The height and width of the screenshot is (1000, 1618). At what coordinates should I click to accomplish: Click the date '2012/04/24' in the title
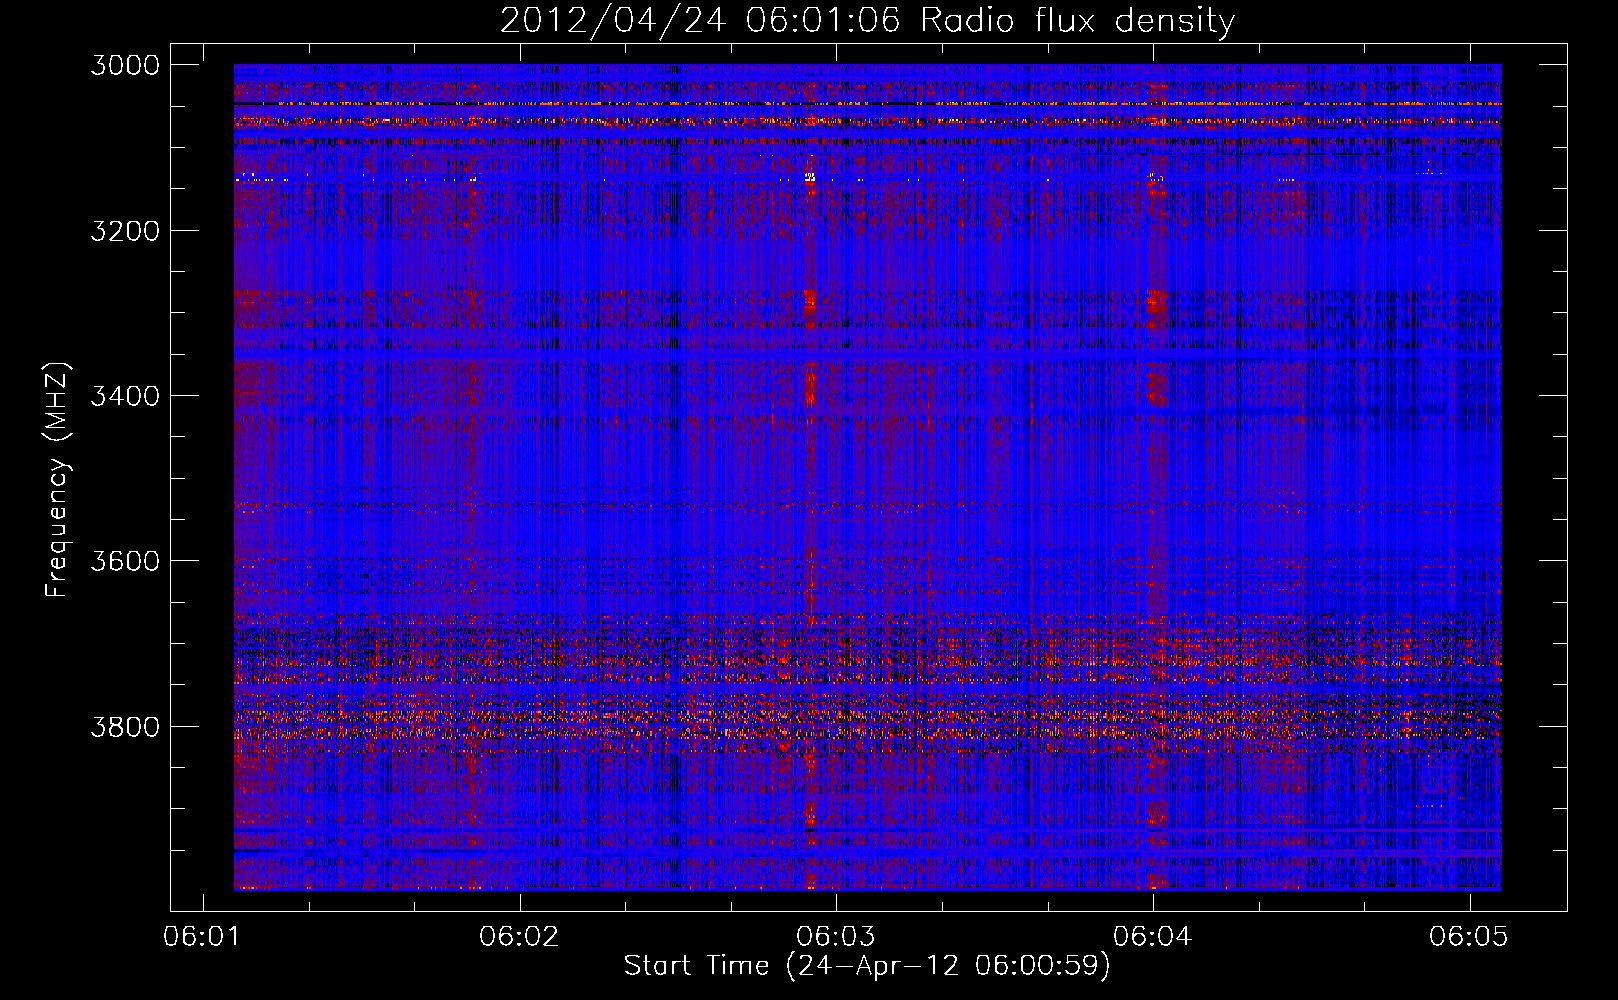613,21
